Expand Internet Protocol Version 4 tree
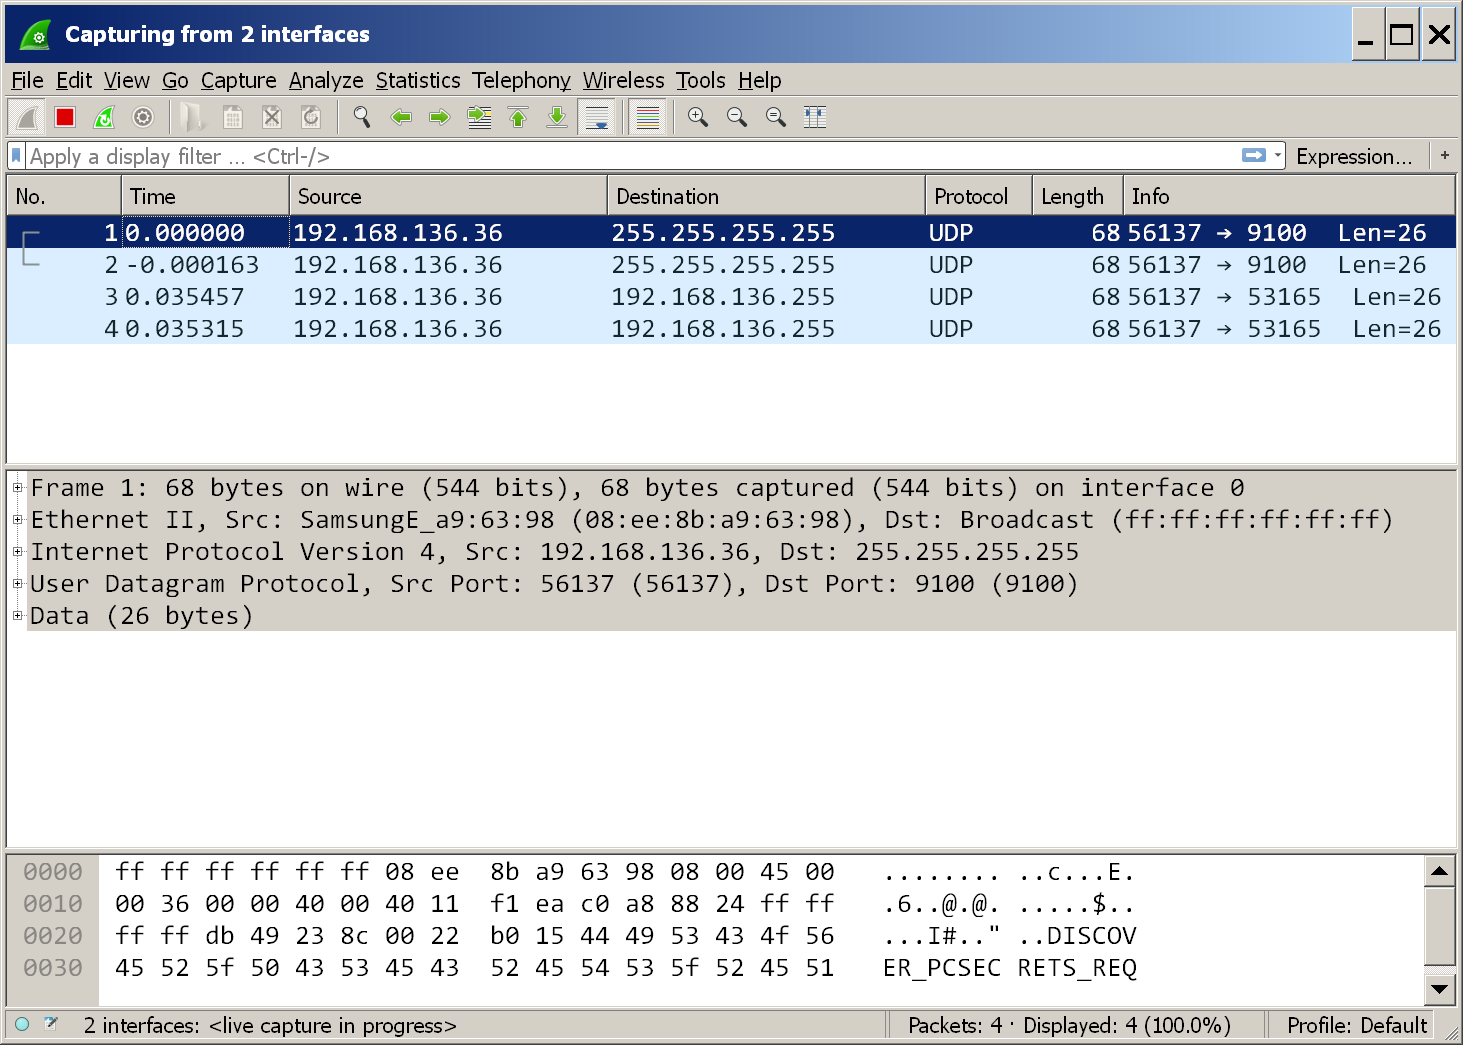 pos(17,552)
